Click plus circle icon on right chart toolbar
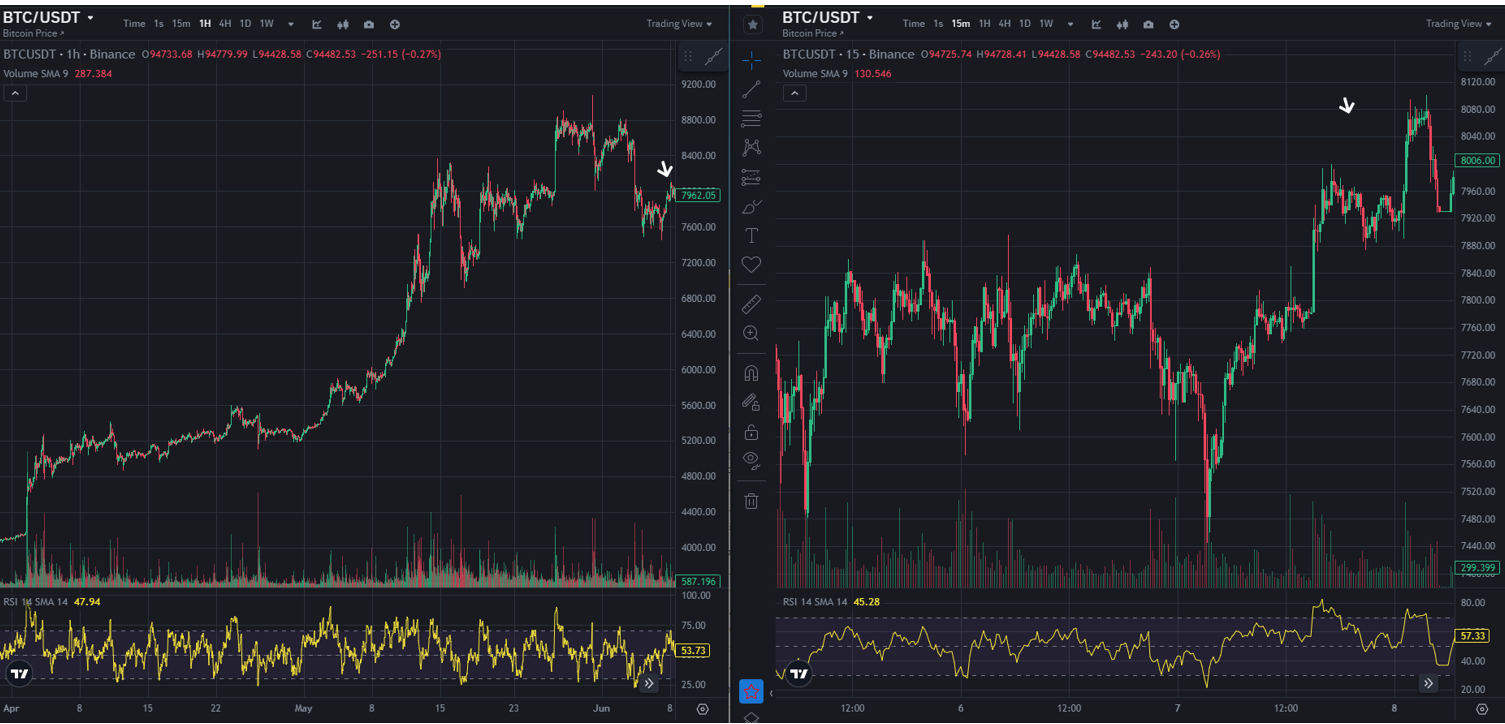 tap(1174, 24)
